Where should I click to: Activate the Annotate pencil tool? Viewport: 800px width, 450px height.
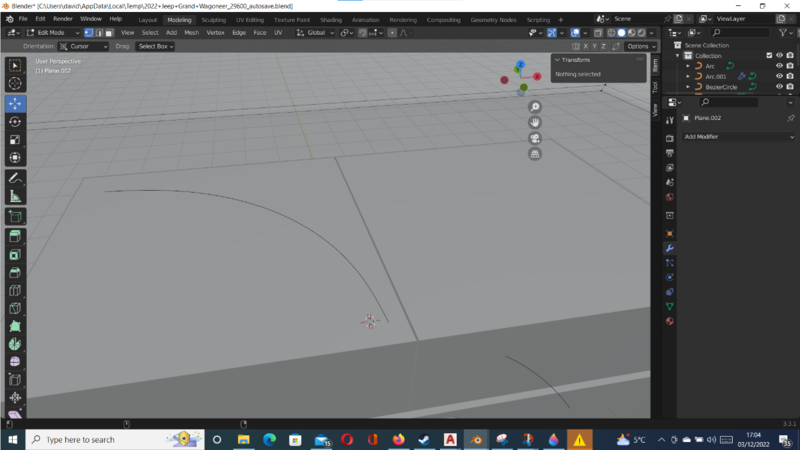pos(15,178)
